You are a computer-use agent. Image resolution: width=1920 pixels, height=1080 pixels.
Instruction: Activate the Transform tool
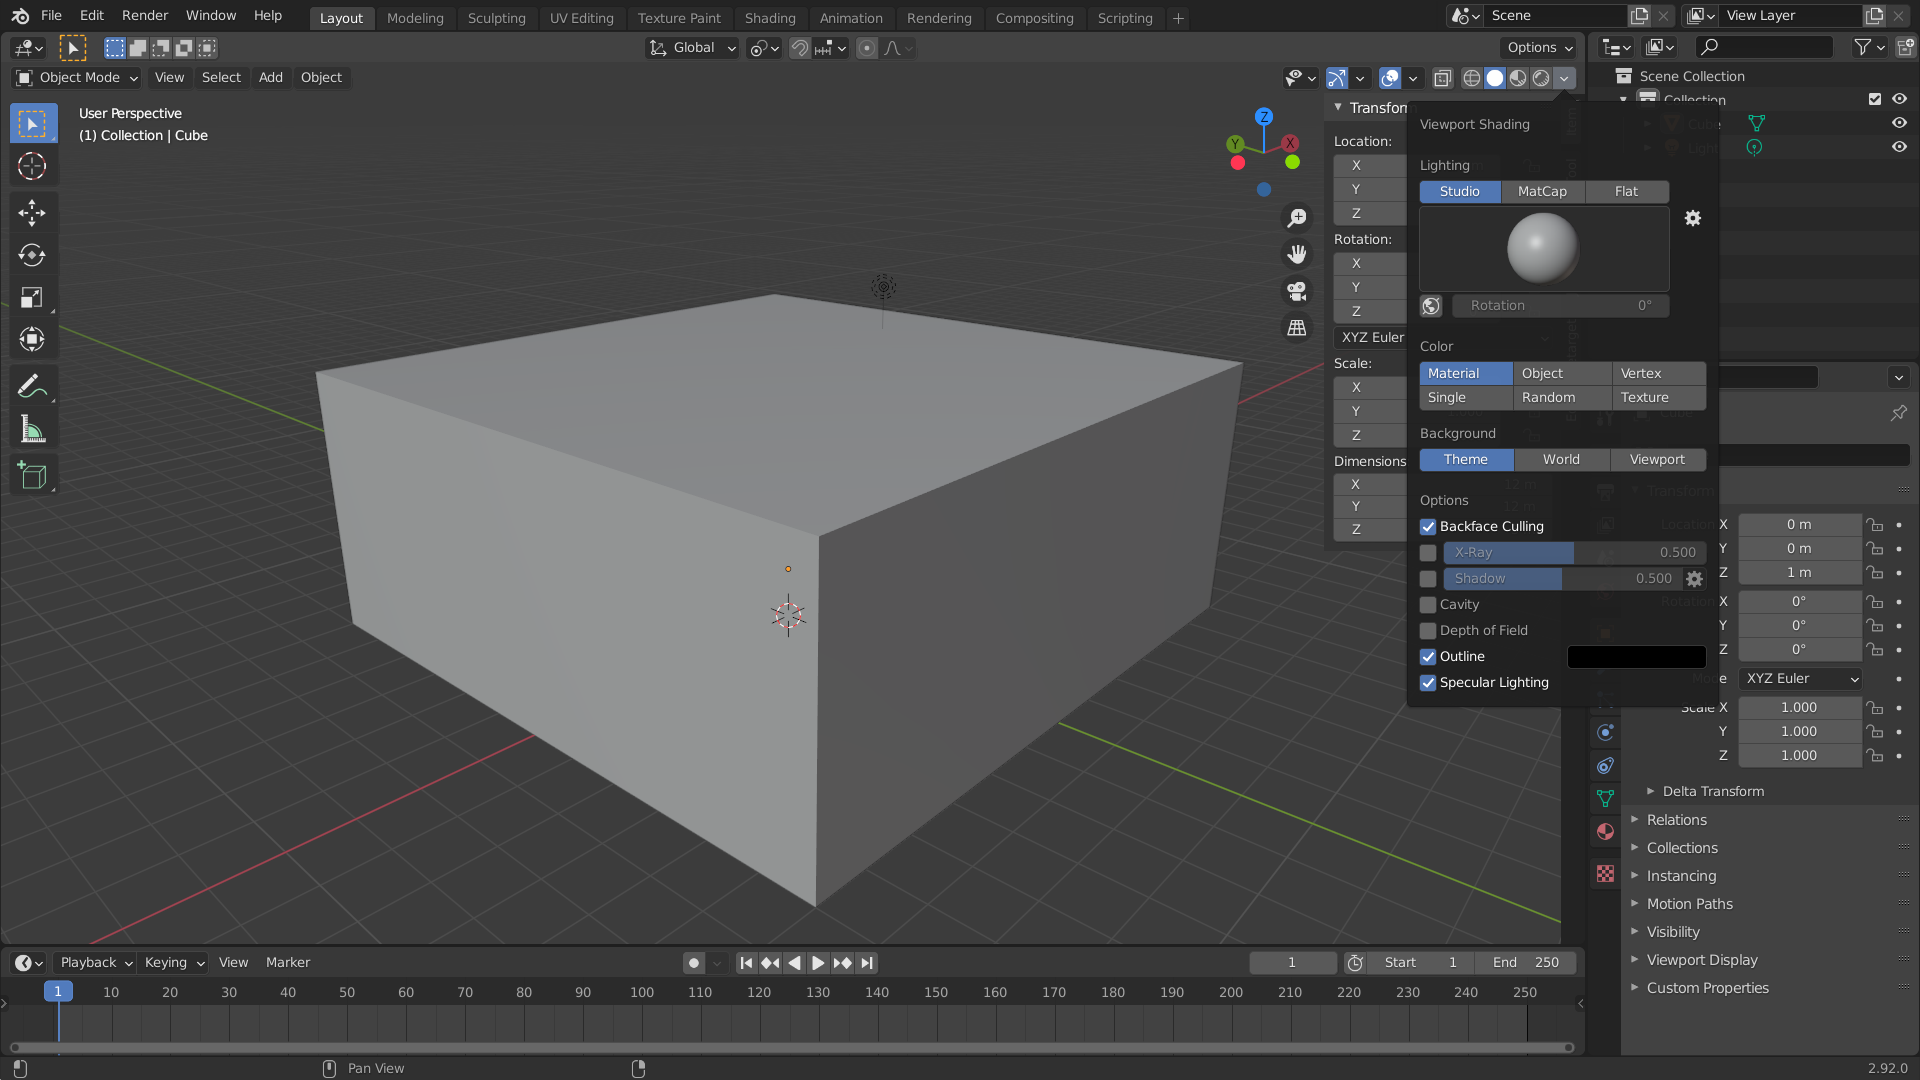pos(32,340)
